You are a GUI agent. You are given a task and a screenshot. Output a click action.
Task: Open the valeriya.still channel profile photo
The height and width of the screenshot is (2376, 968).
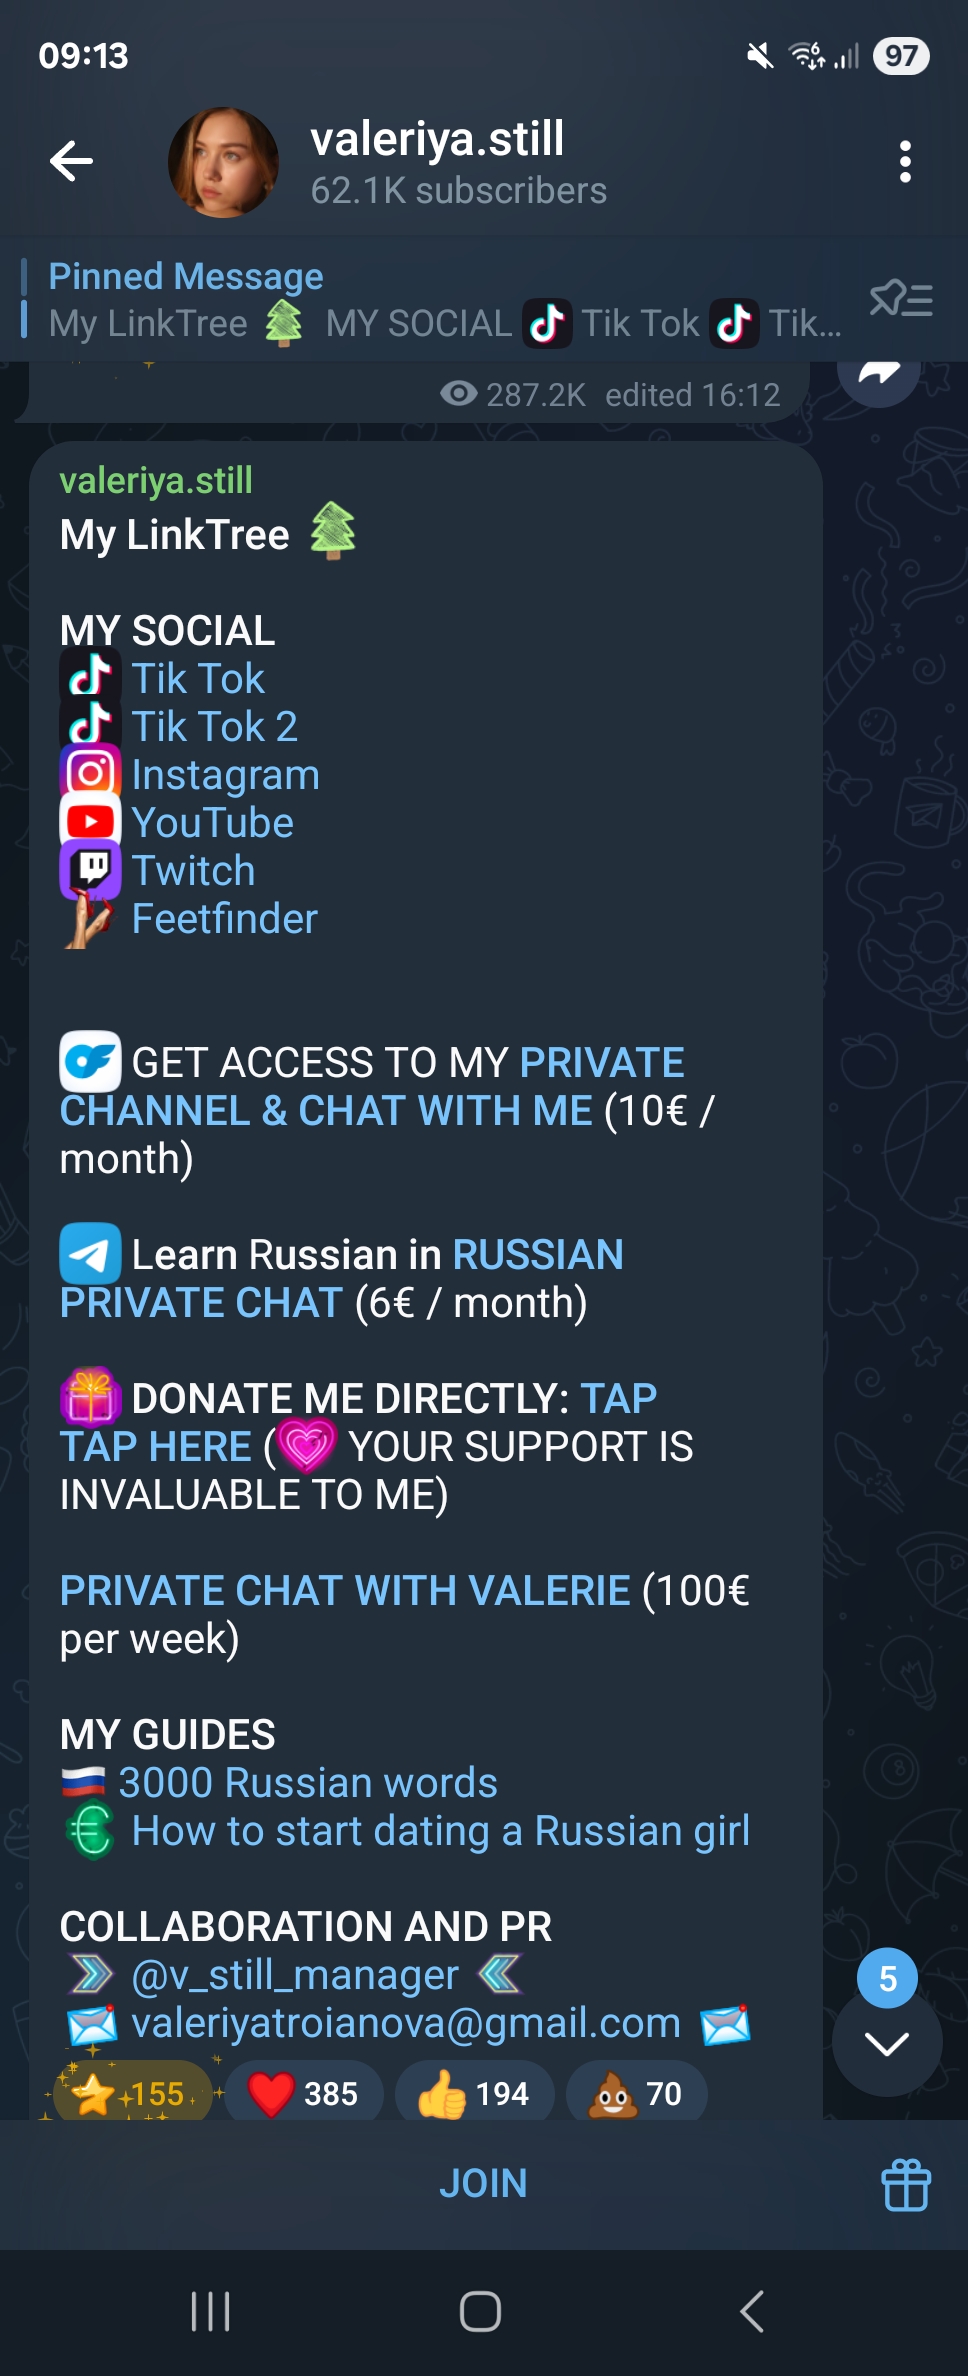(x=223, y=162)
